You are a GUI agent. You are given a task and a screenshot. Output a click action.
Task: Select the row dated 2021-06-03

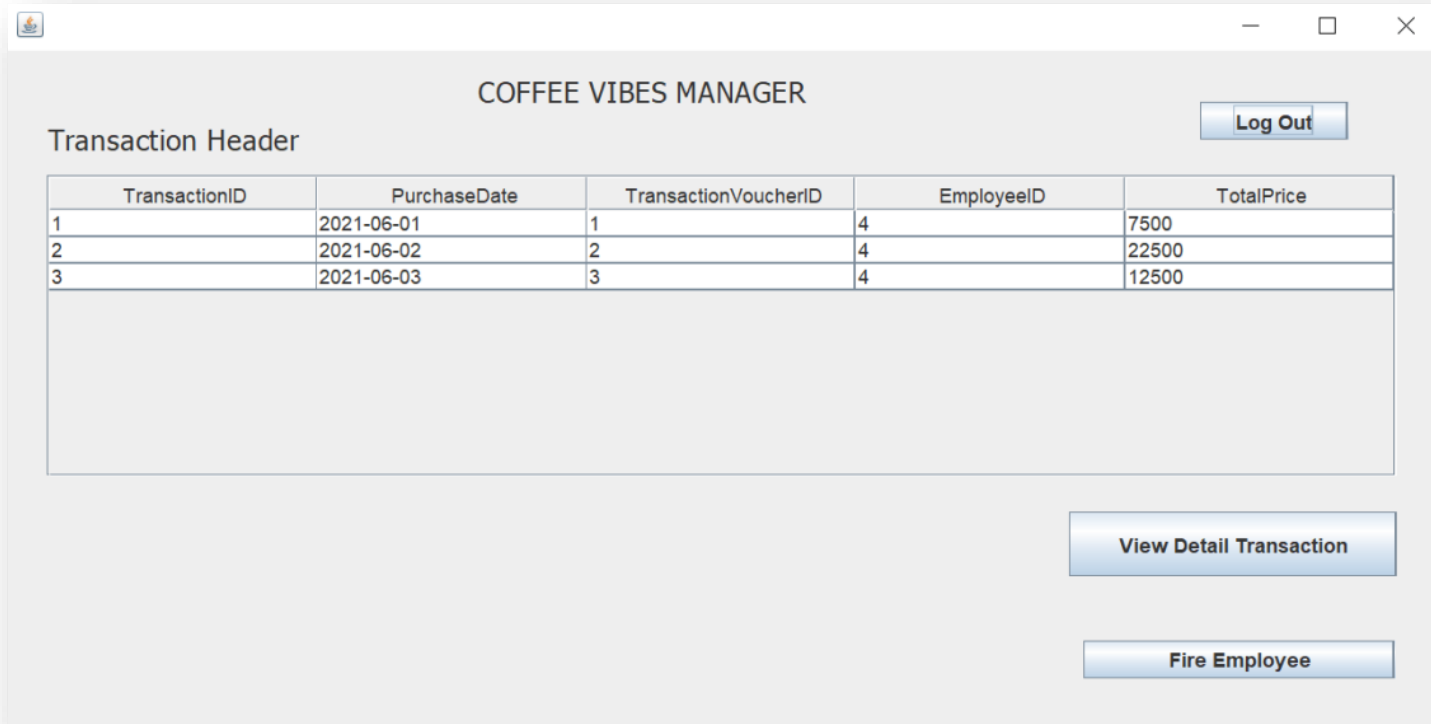(x=451, y=278)
